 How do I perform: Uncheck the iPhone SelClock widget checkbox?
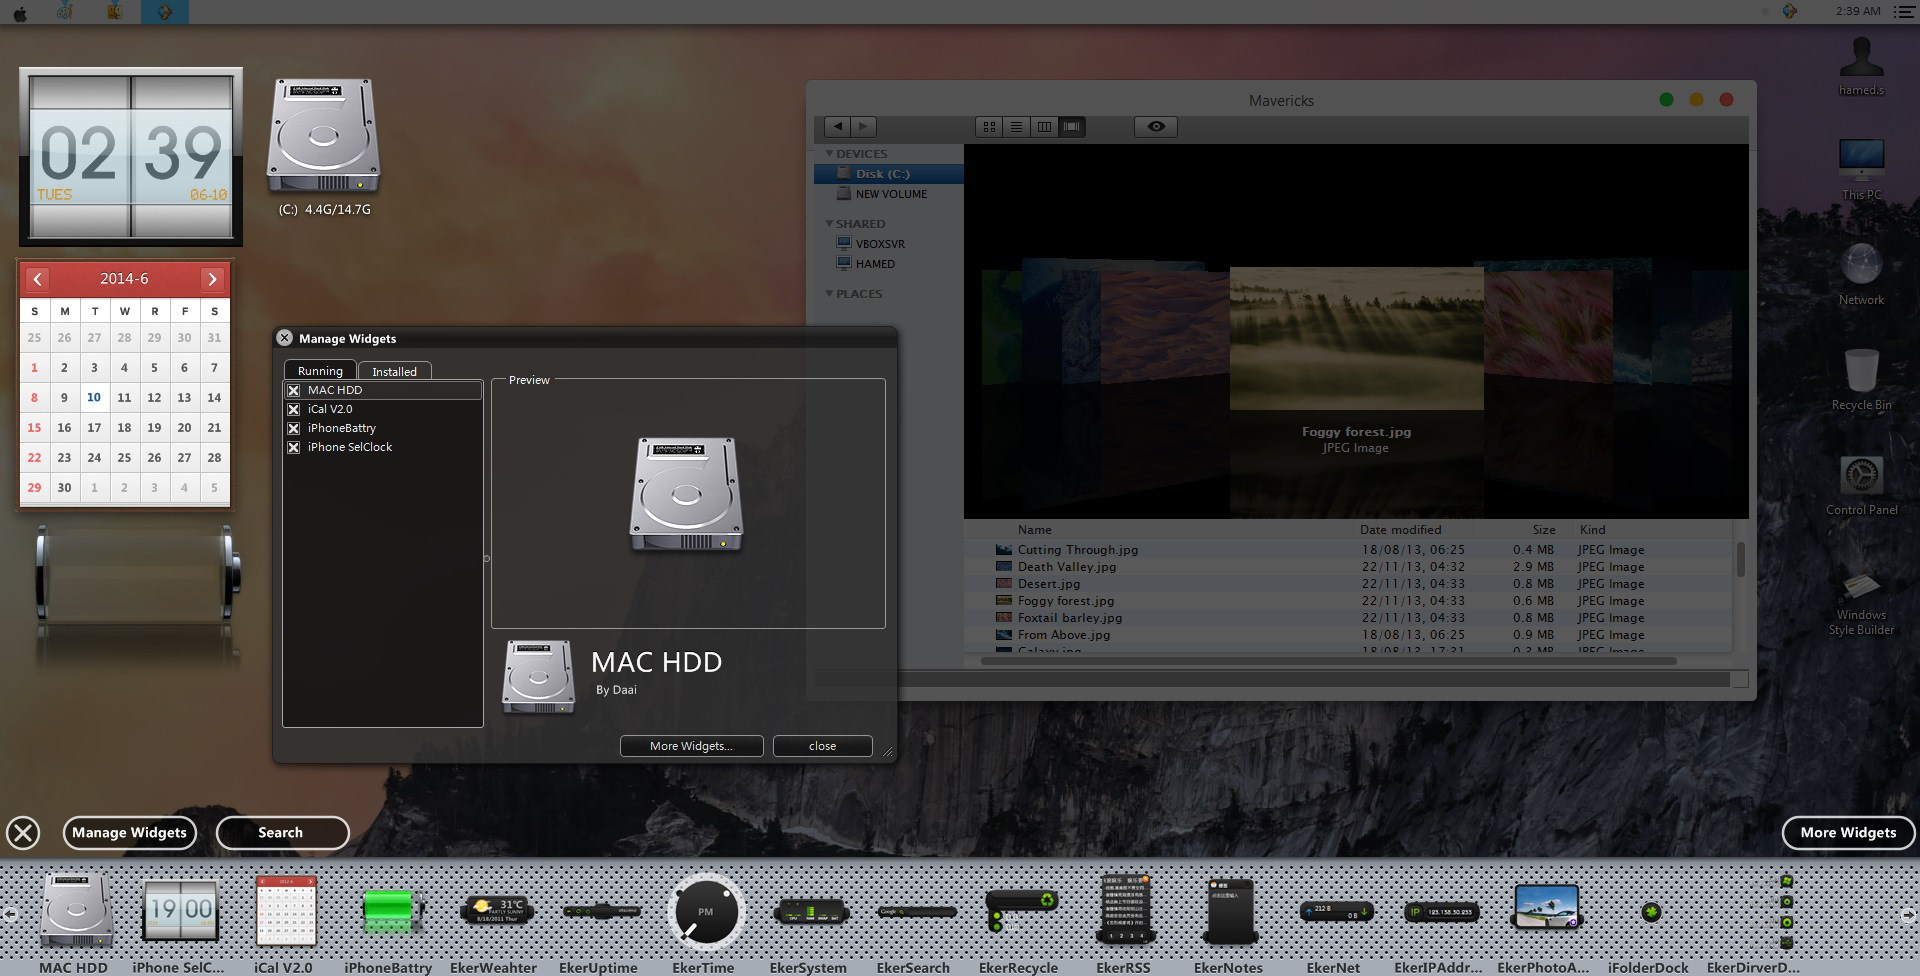pyautogui.click(x=294, y=448)
